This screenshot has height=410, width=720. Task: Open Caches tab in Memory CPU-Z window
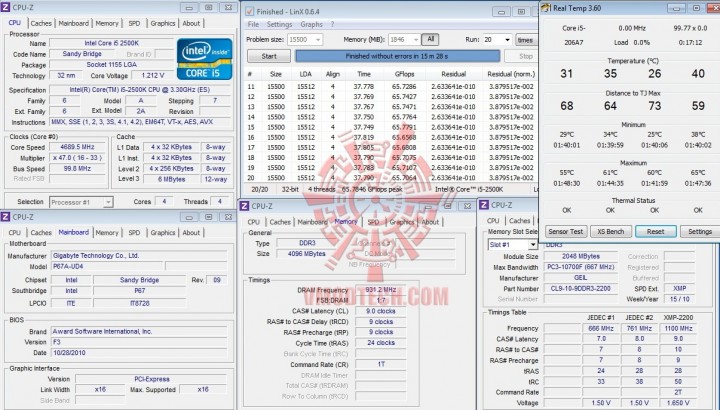coord(280,222)
